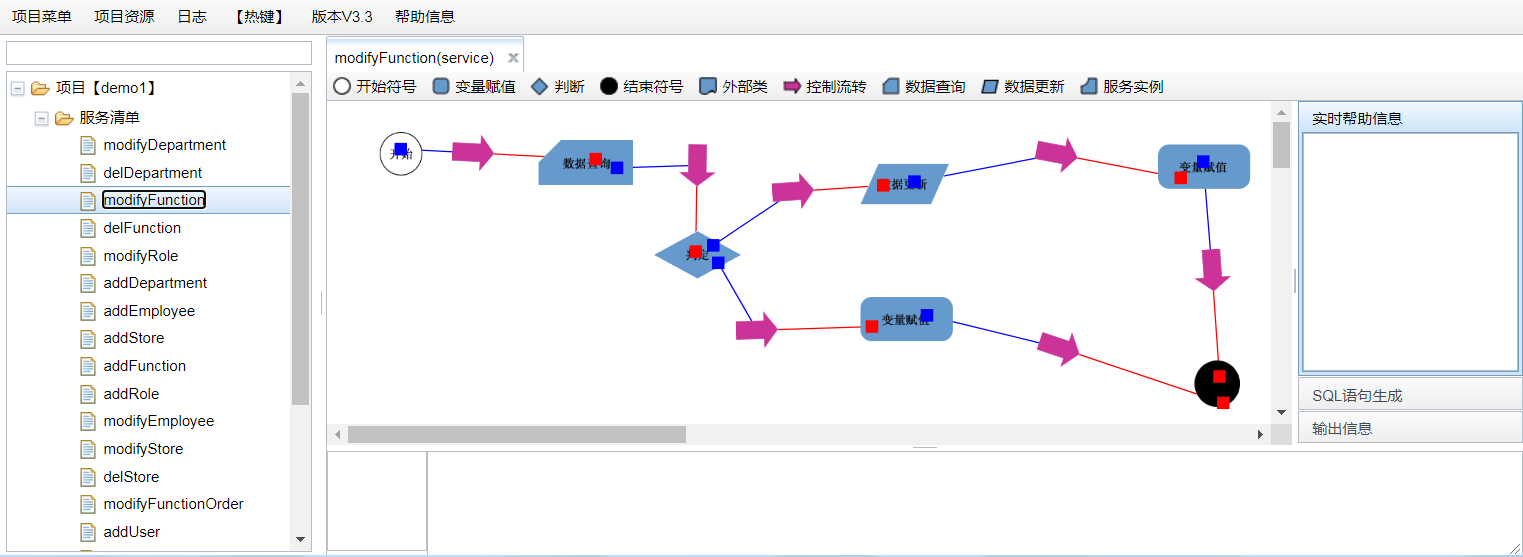Click the tree panel scroll-down arrow
1523x557 pixels.
pos(300,540)
